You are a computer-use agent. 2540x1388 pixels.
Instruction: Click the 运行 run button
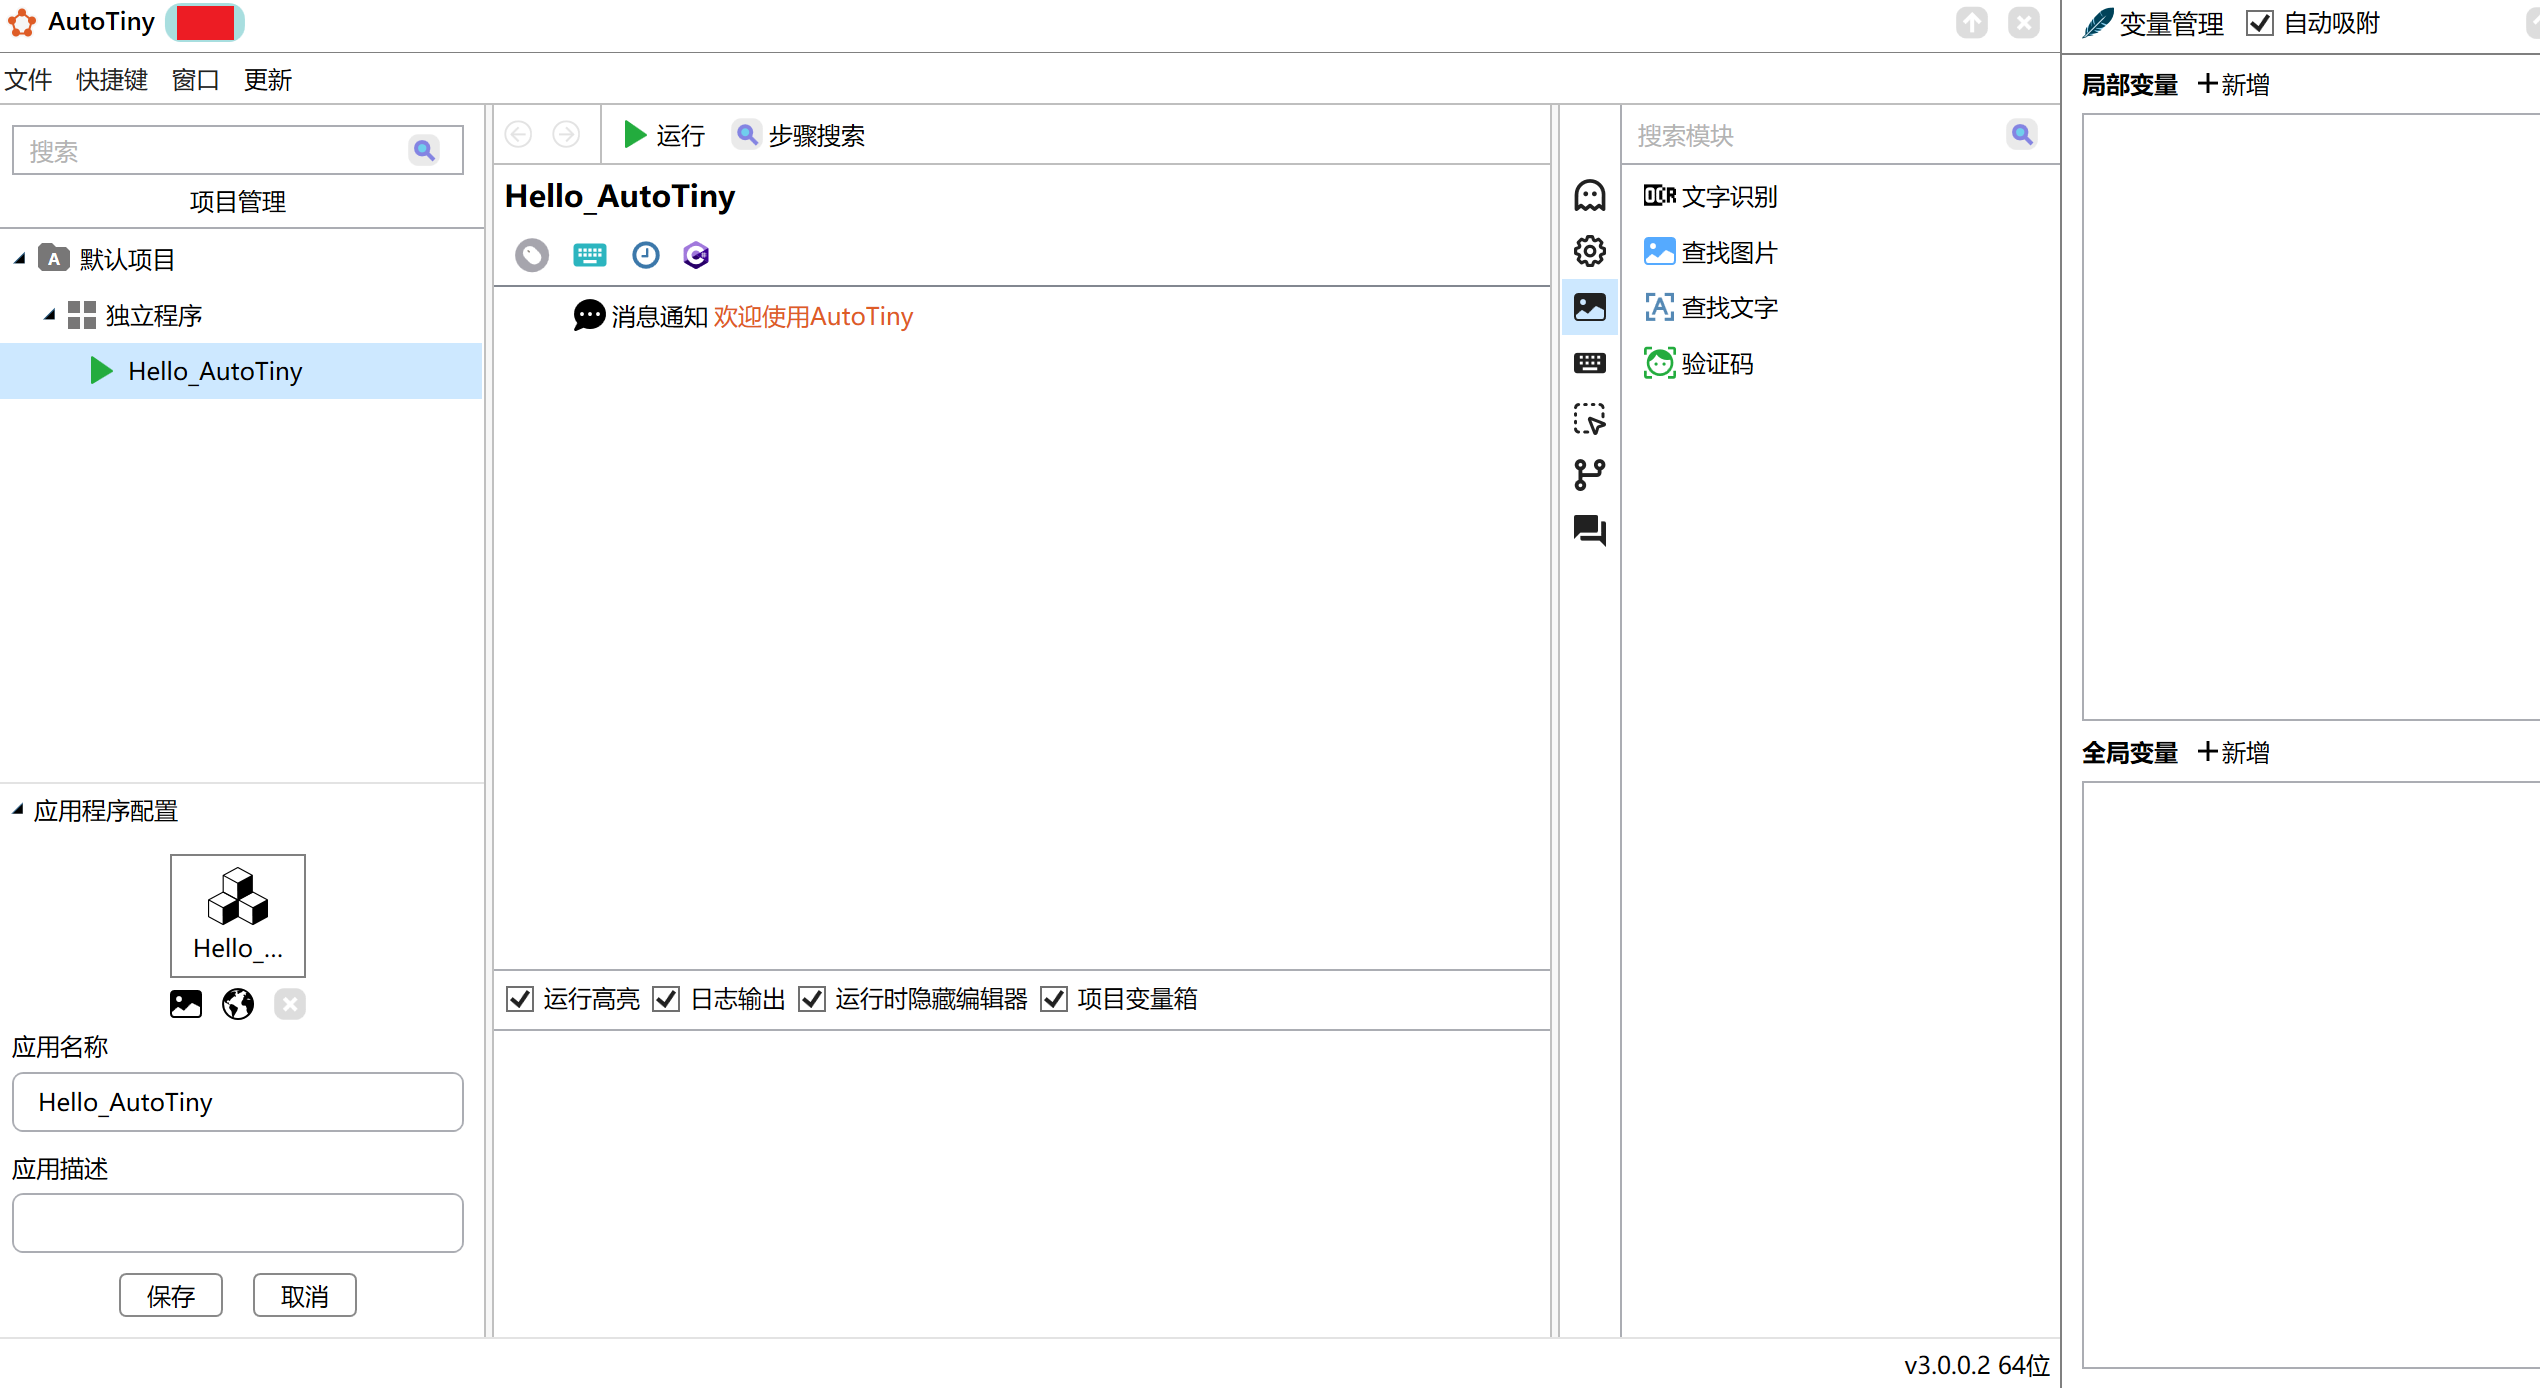coord(664,135)
